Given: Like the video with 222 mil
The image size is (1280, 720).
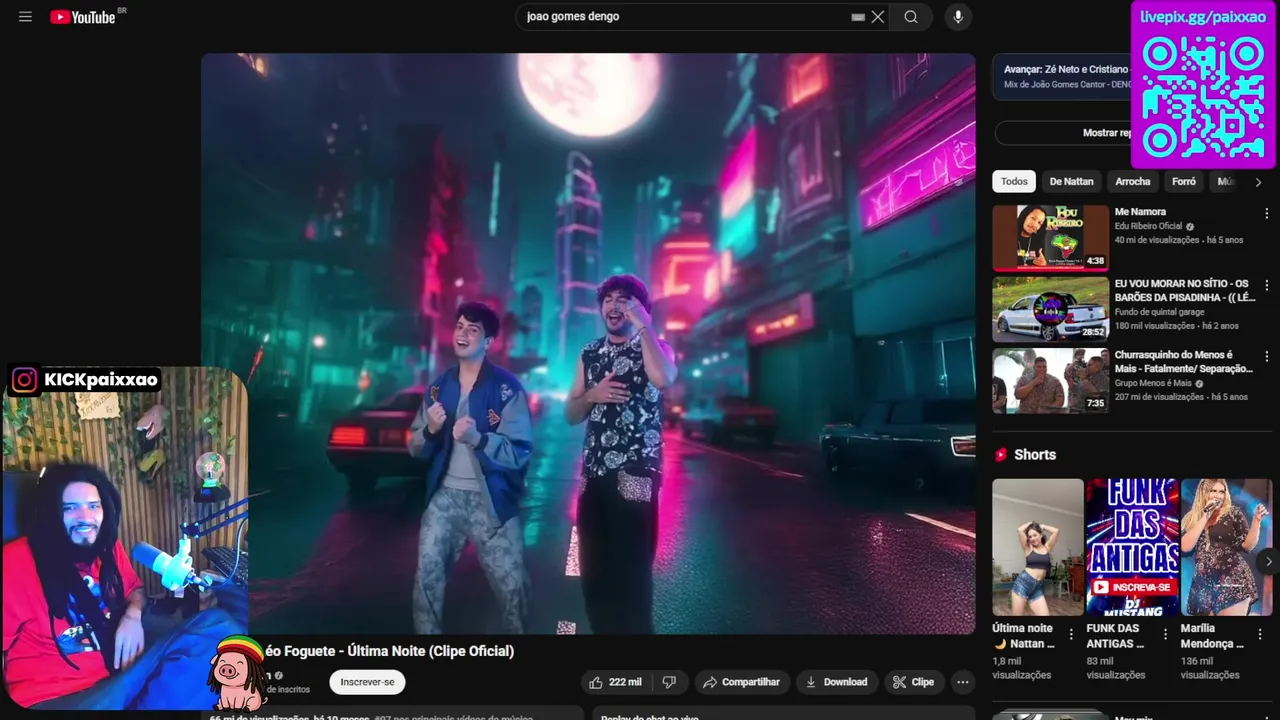Looking at the screenshot, I should pos(615,682).
